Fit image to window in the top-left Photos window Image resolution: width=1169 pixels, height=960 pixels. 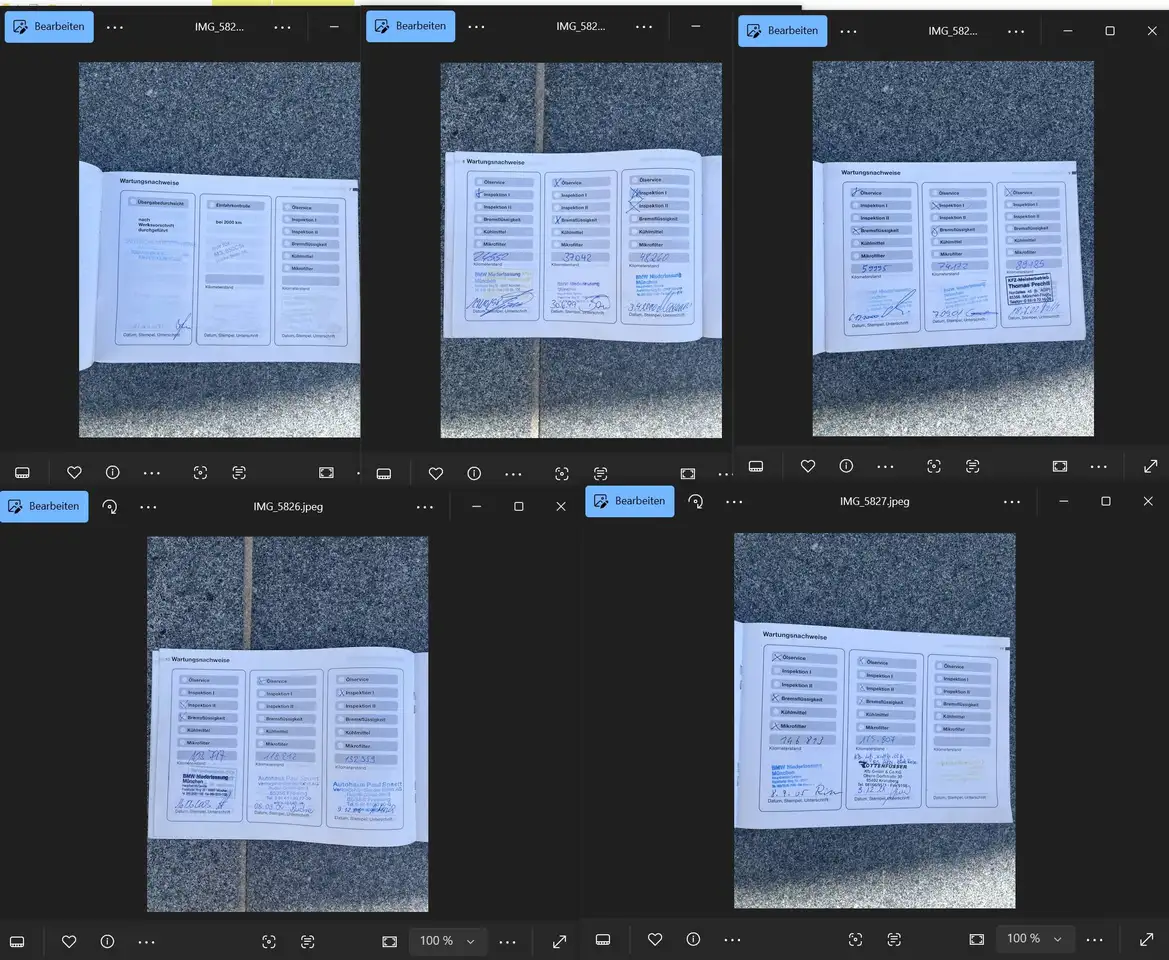click(x=327, y=473)
